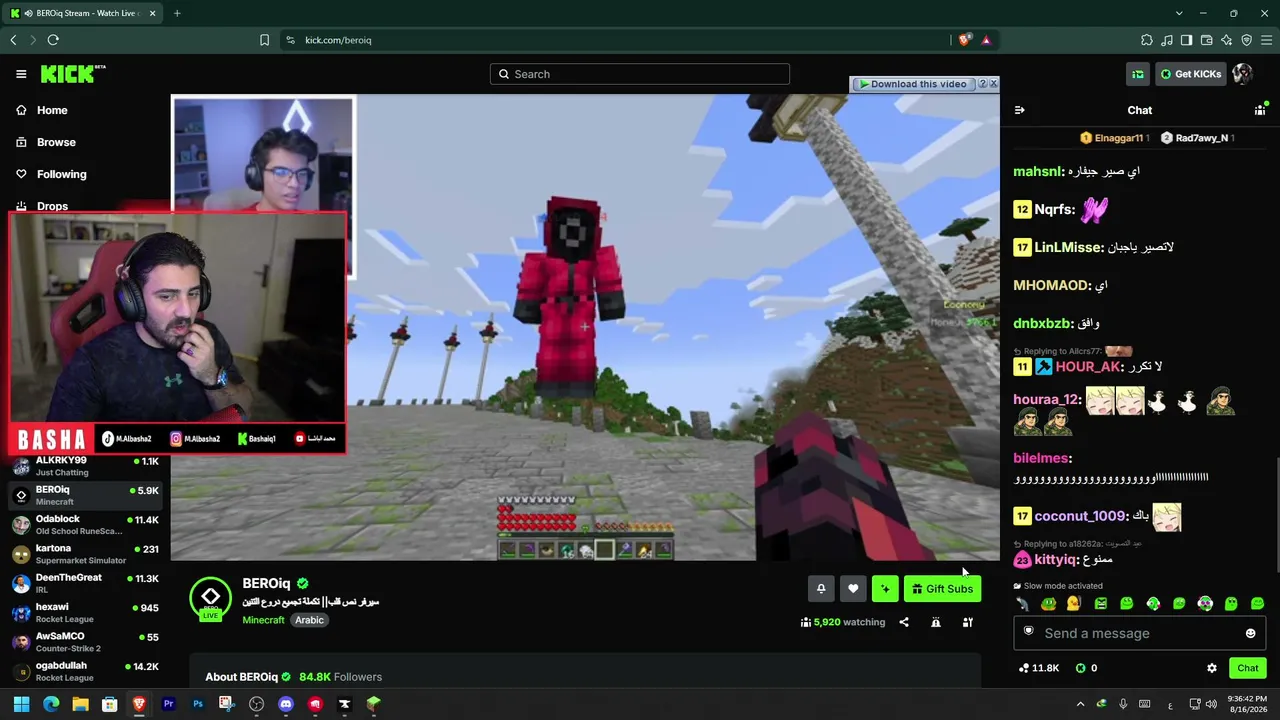Report the stream with siren icon
The width and height of the screenshot is (1280, 720).
point(936,622)
